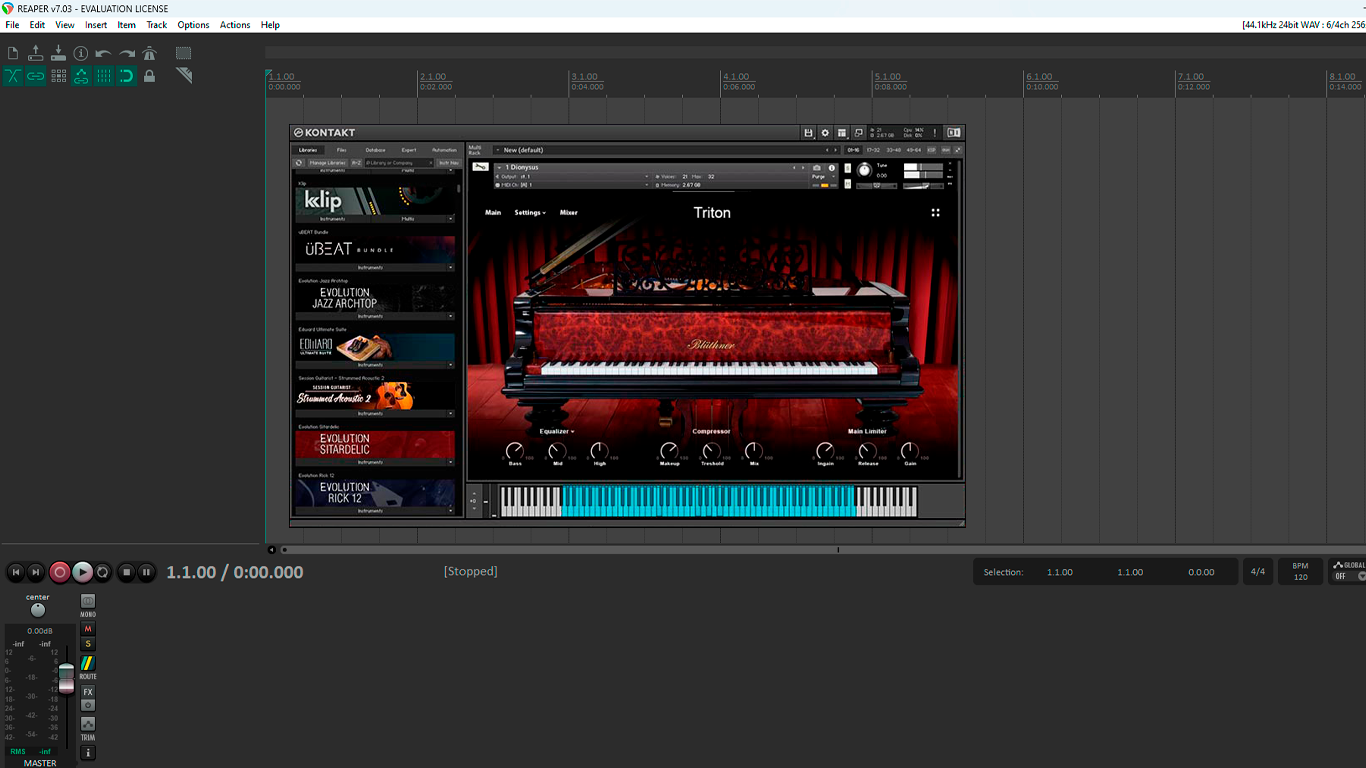The width and height of the screenshot is (1366, 768).
Task: Click Kontakt rack view layout icon
Action: pos(842,133)
